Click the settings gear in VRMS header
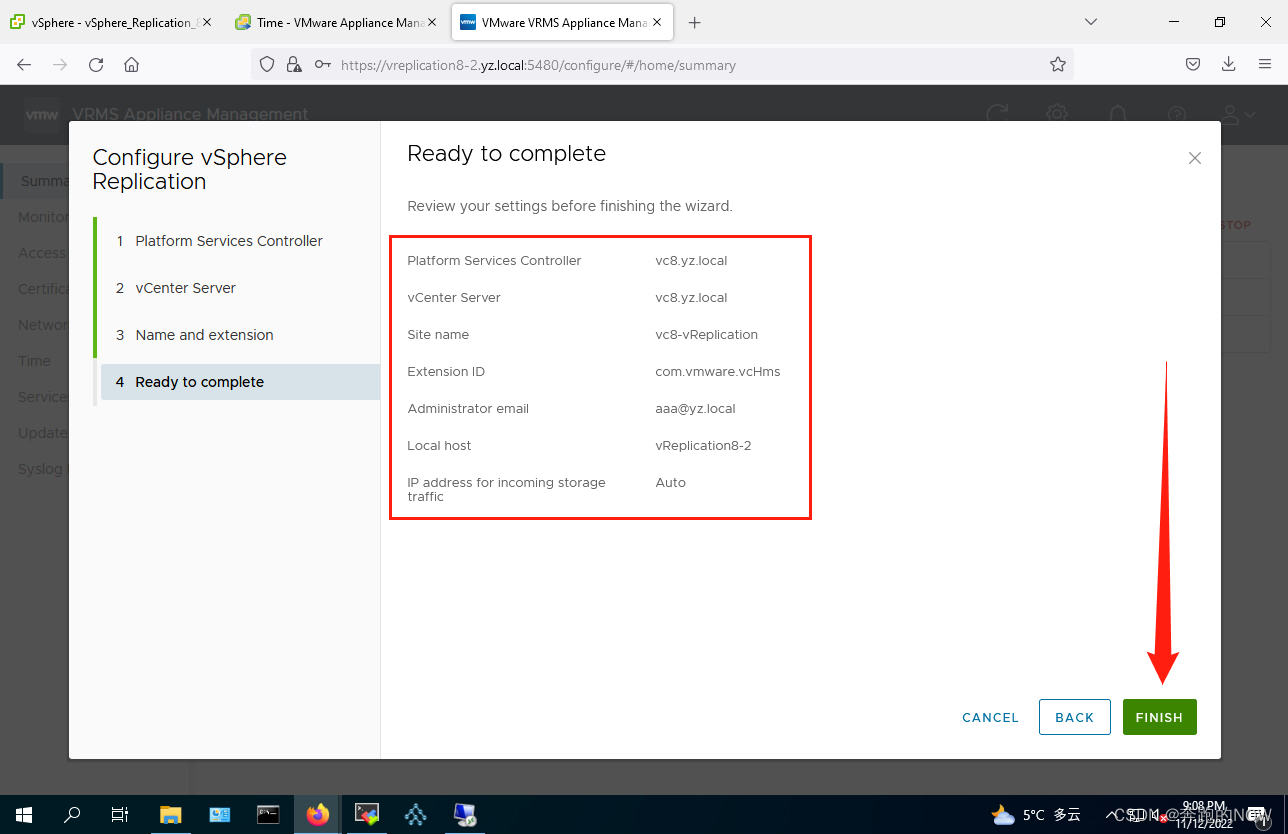The image size is (1288, 834). coord(1057,114)
